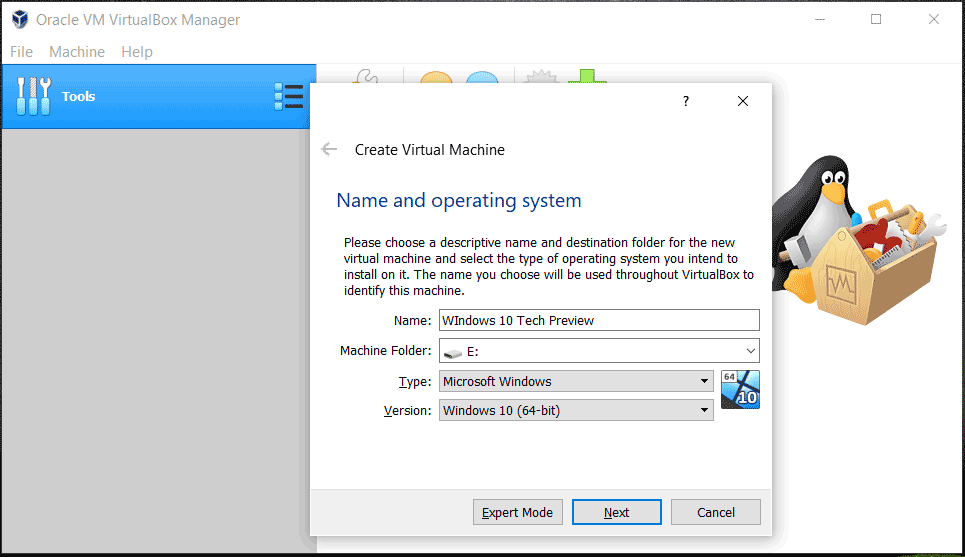Open the Version dropdown

(x=576, y=410)
